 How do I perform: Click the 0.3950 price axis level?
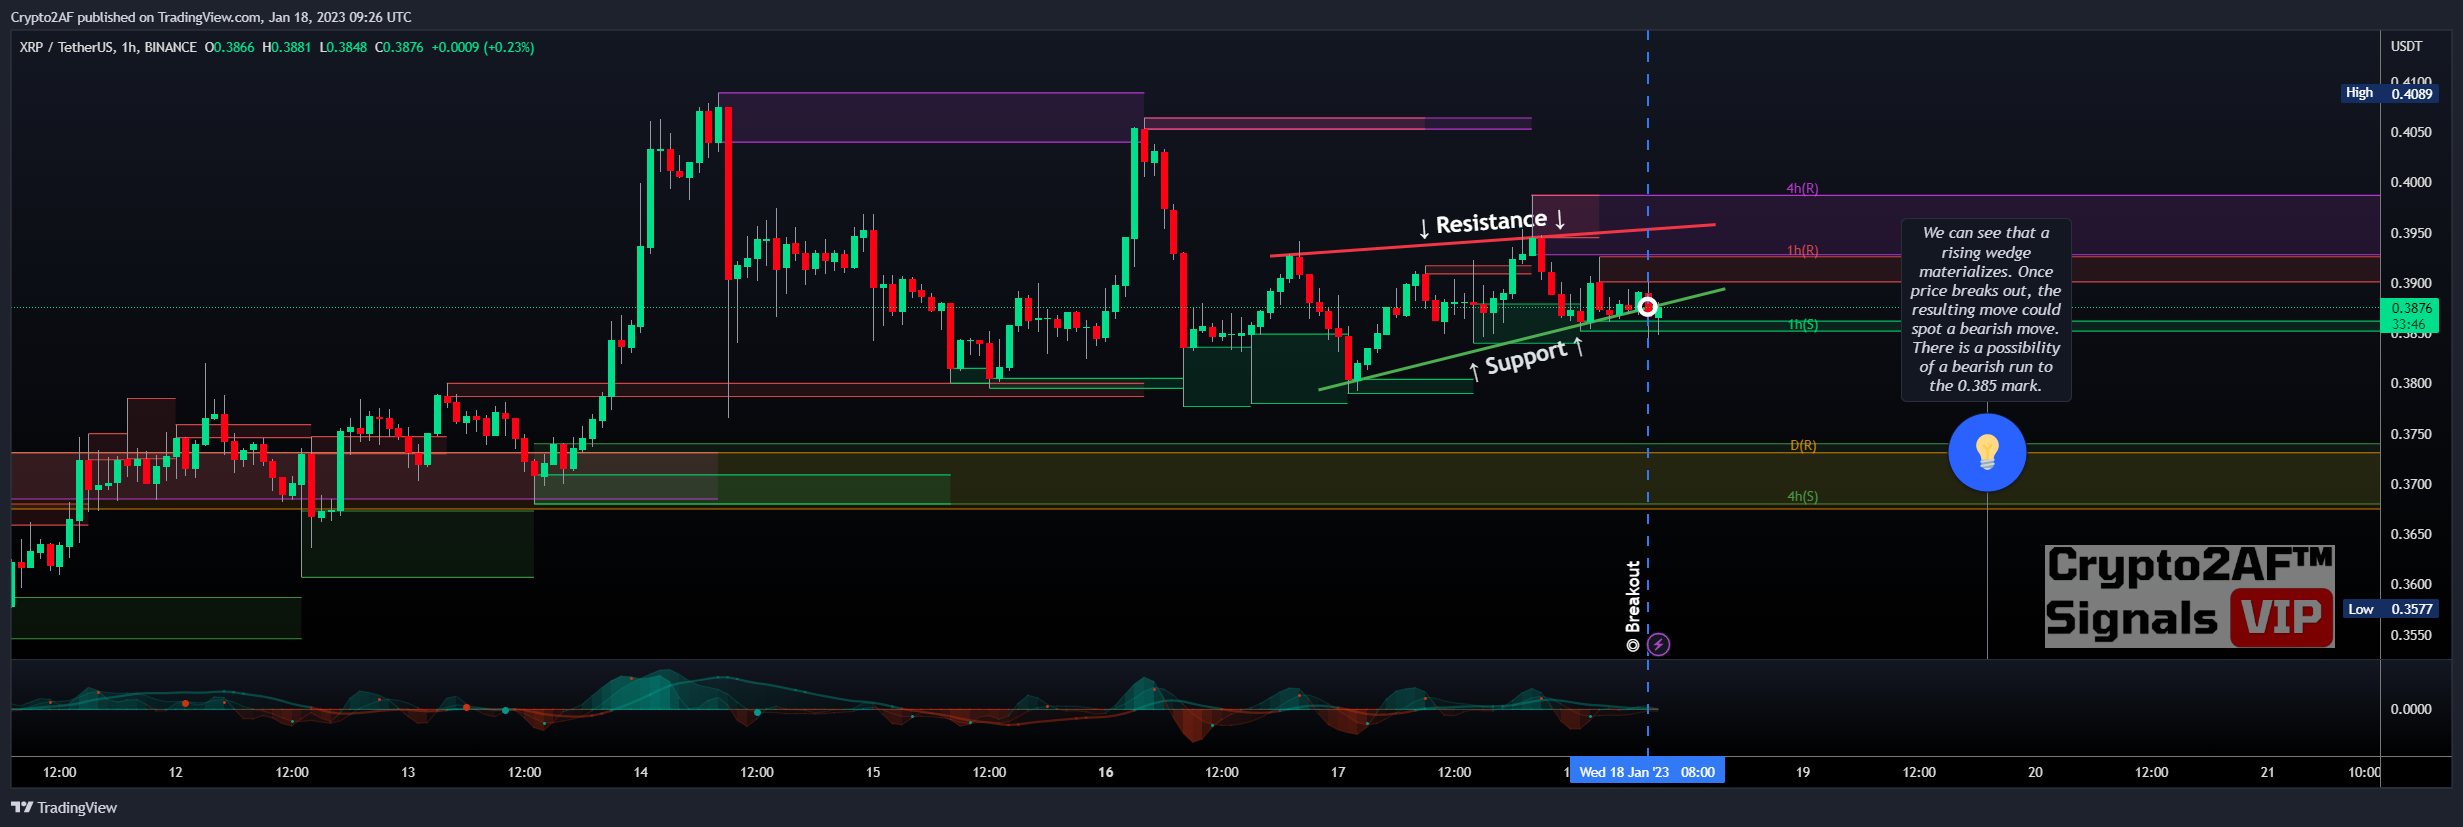pos(2411,233)
